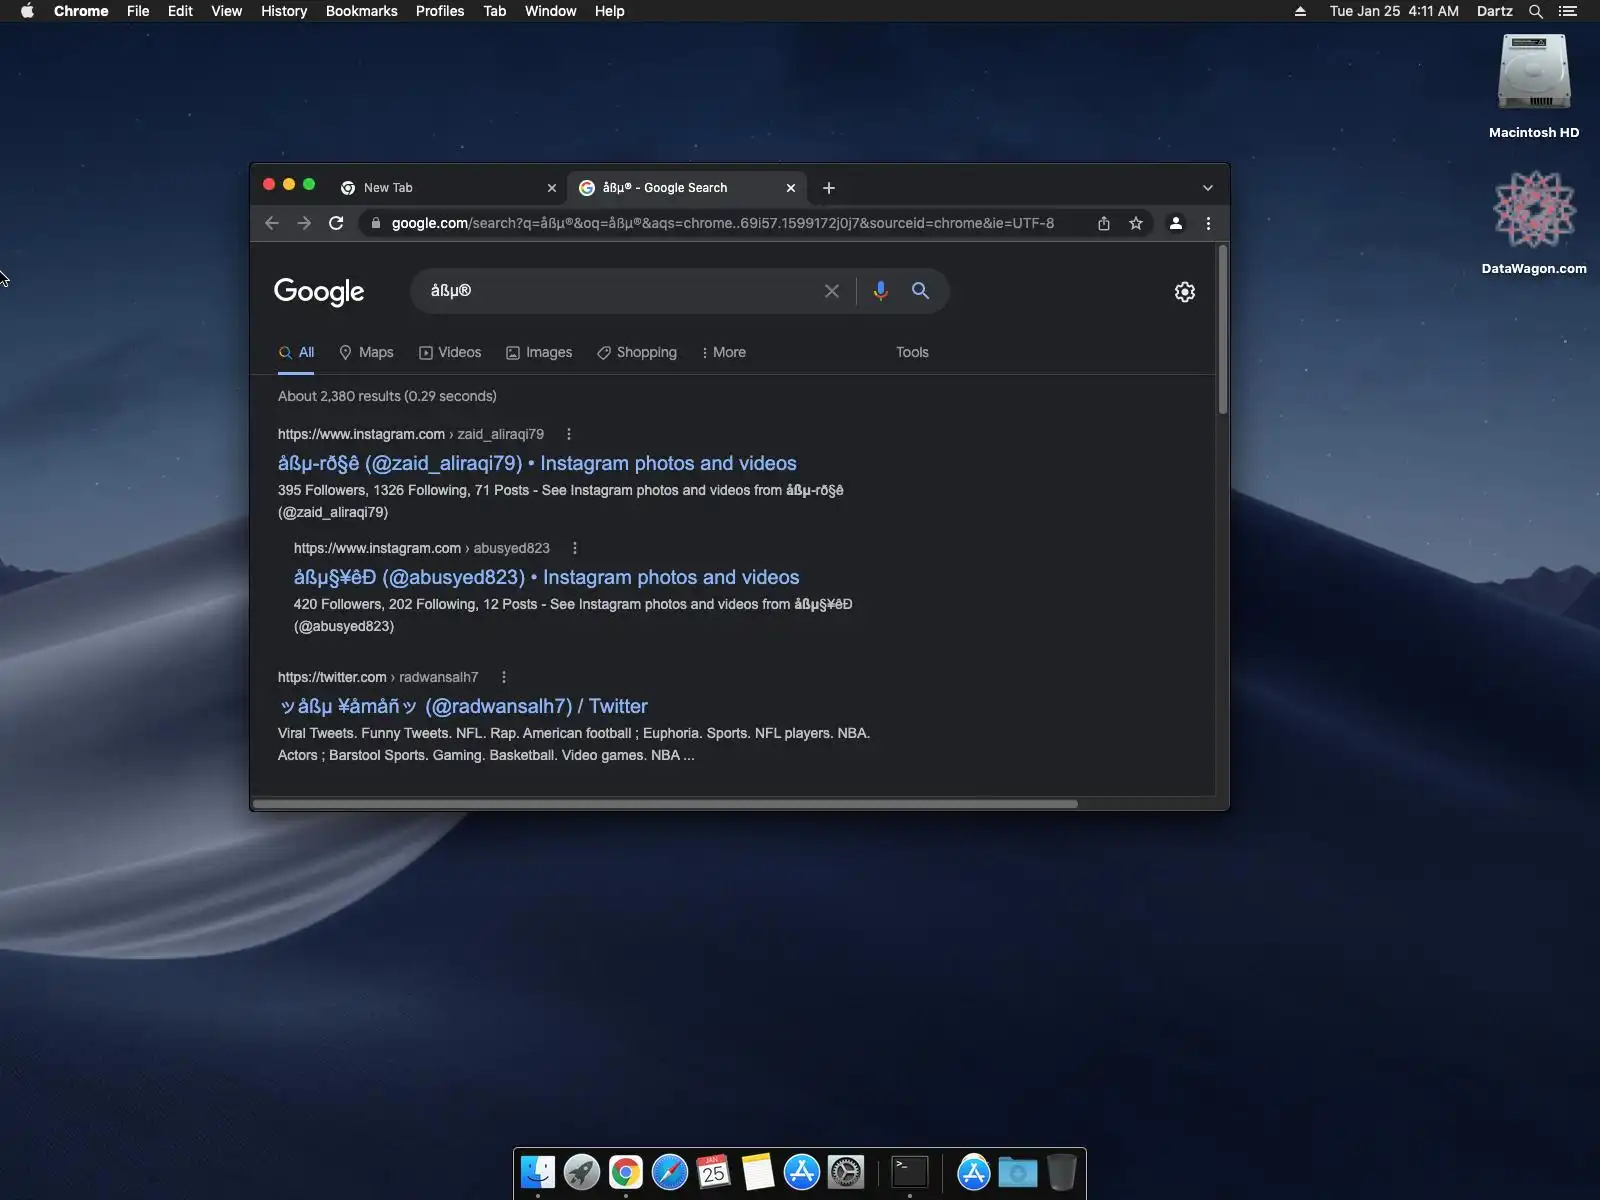Open Safari from the Dock
This screenshot has height=1200, width=1600.
(x=670, y=1172)
